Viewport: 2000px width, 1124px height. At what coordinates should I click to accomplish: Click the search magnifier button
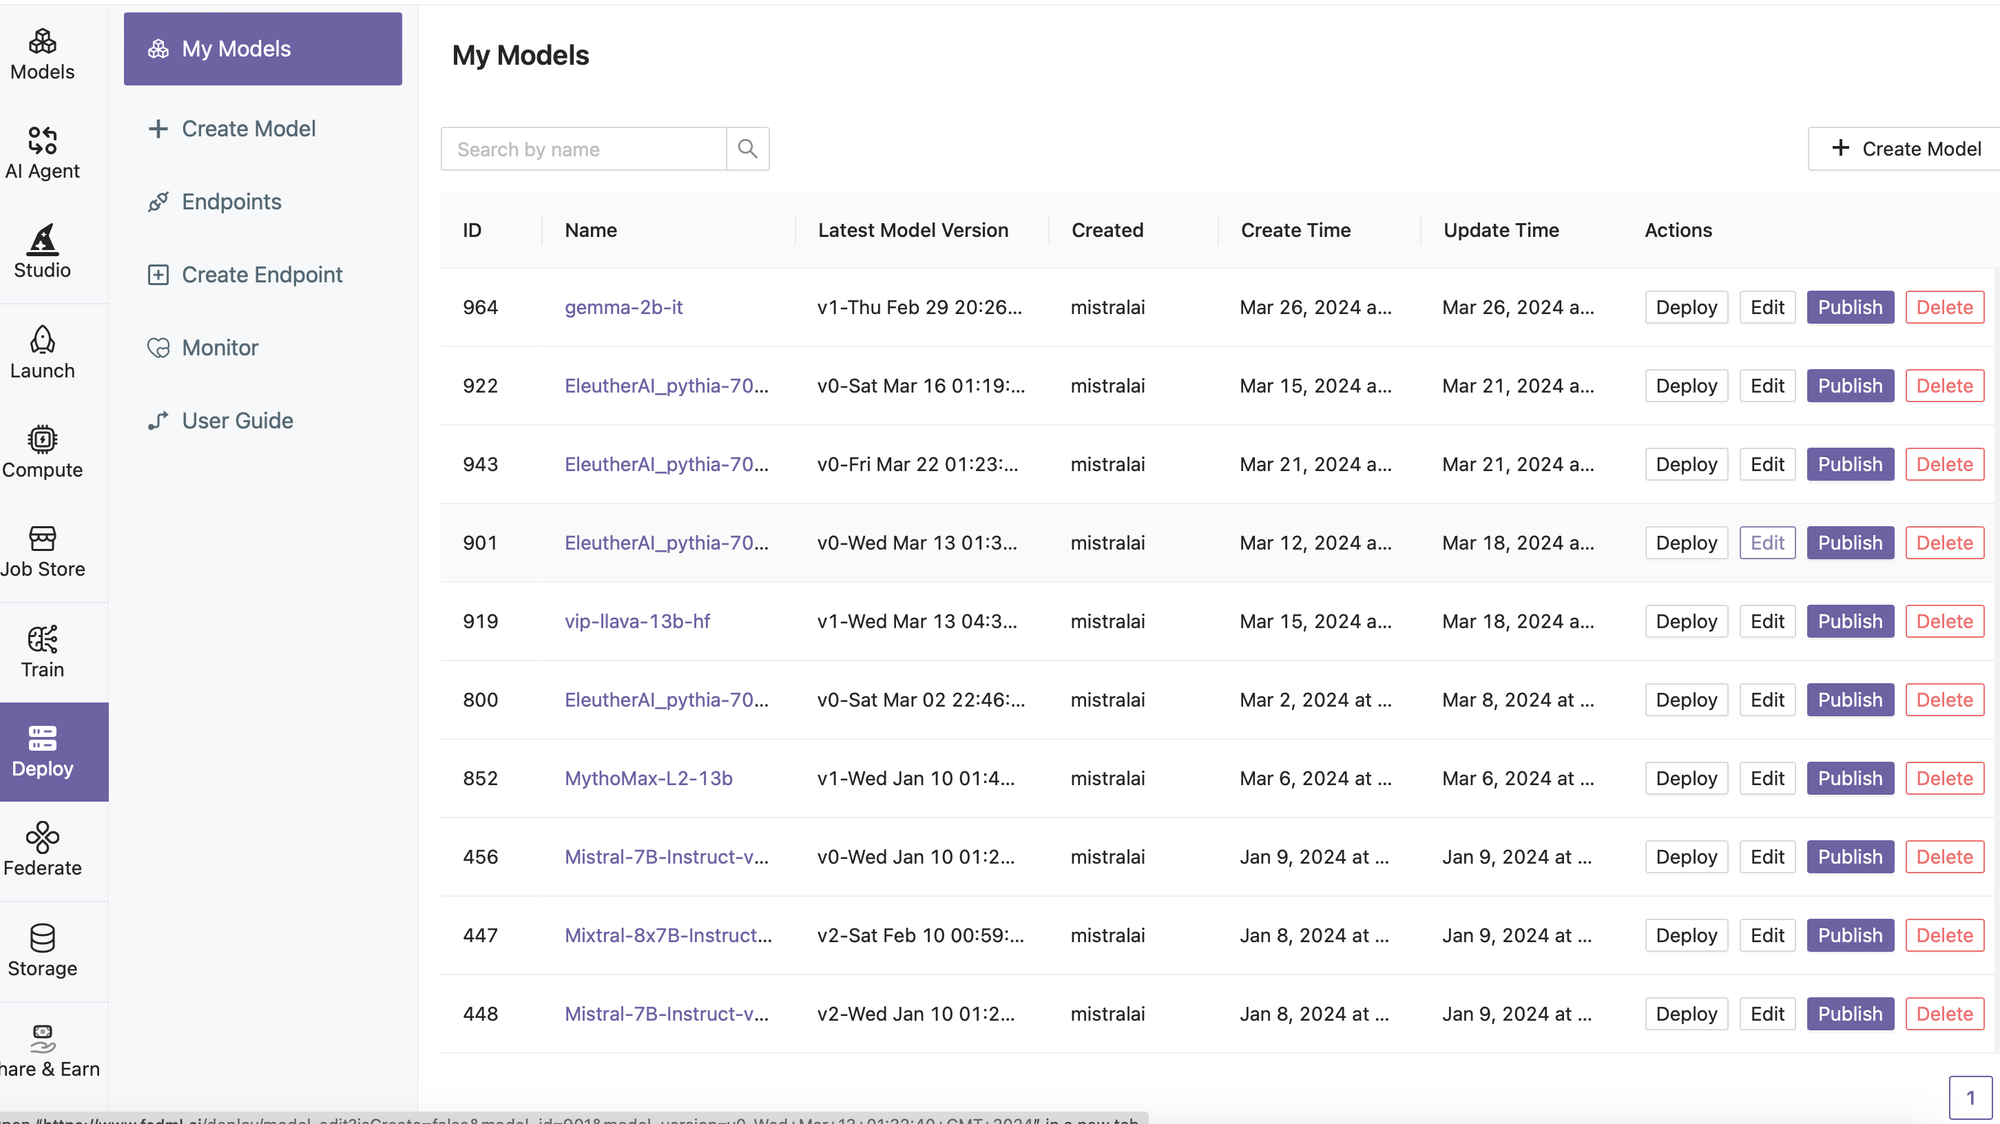coord(747,149)
